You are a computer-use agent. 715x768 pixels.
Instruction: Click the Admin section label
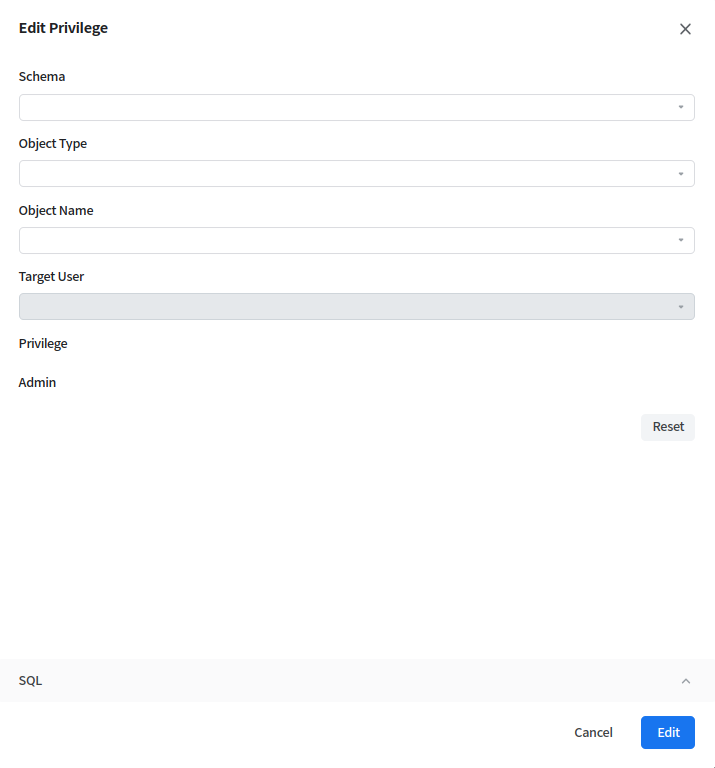coord(38,383)
